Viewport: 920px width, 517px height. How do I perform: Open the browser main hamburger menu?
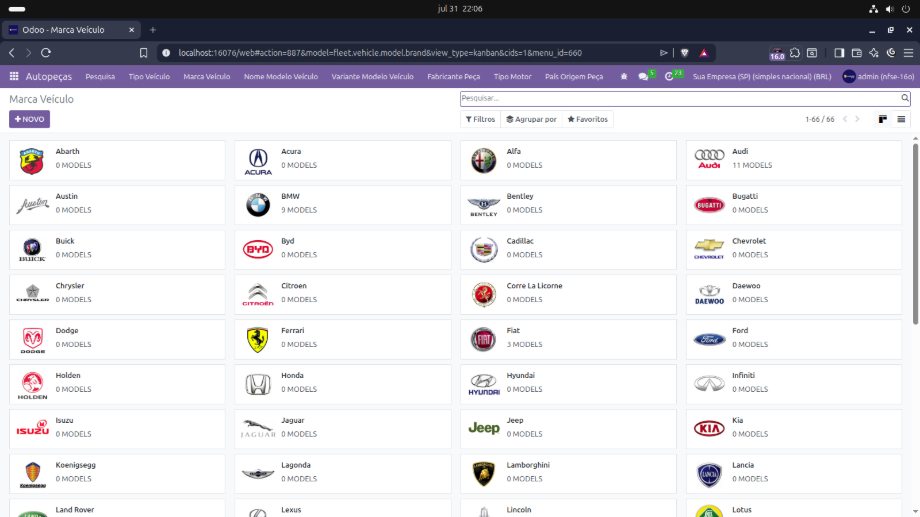coord(908,53)
